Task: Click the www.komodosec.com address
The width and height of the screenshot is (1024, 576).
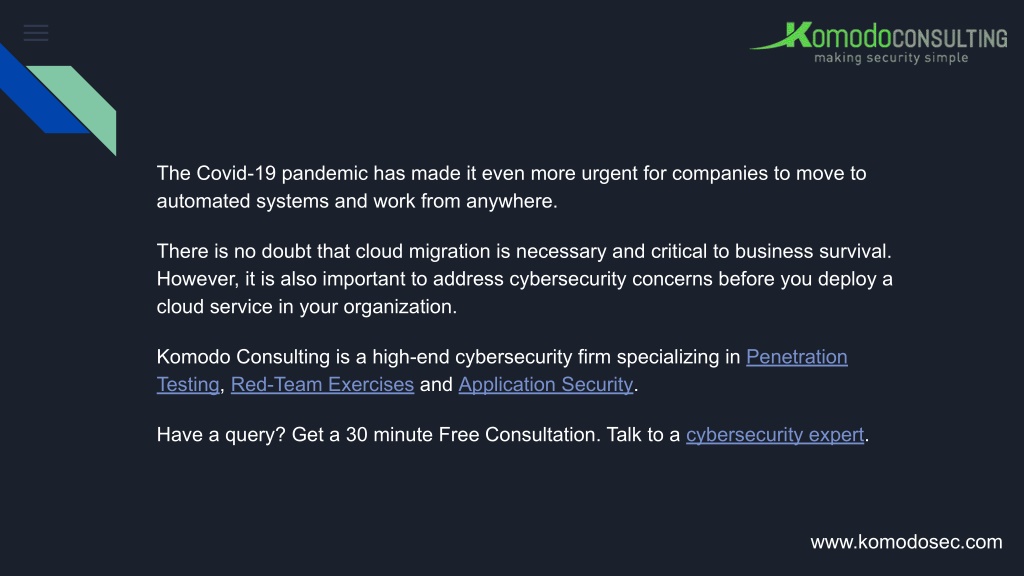Action: tap(906, 542)
